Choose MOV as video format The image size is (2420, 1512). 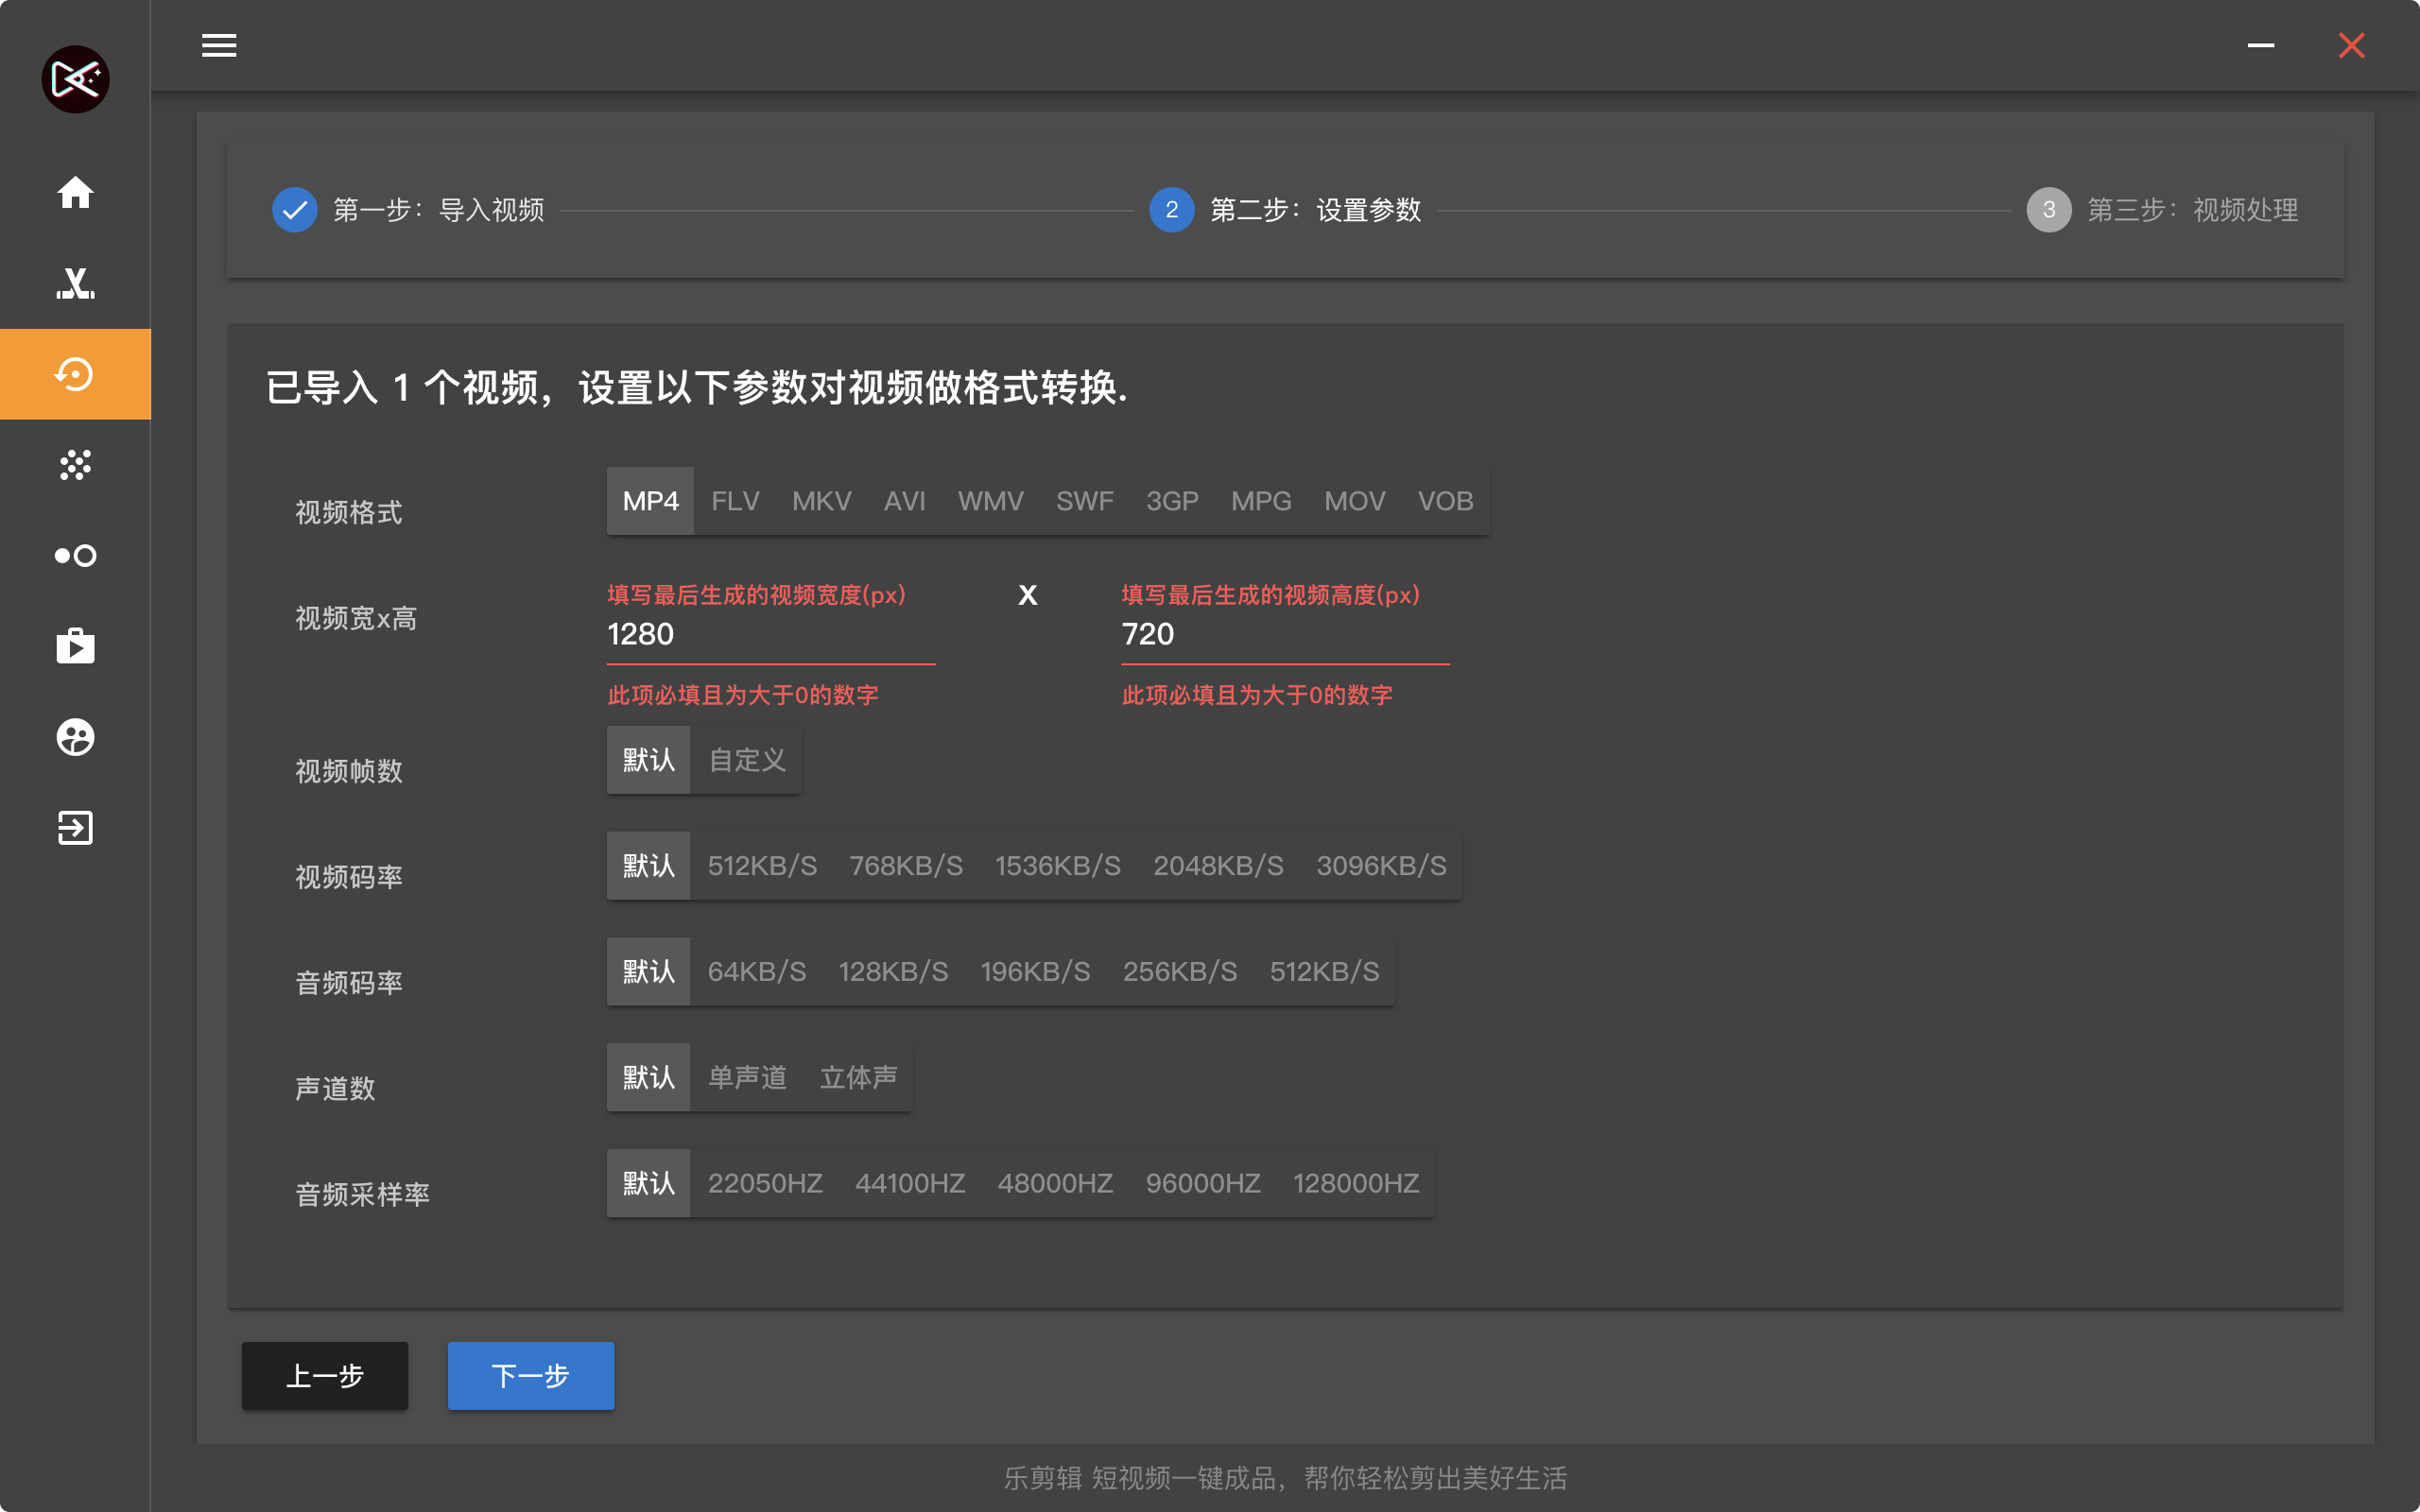coord(1354,501)
